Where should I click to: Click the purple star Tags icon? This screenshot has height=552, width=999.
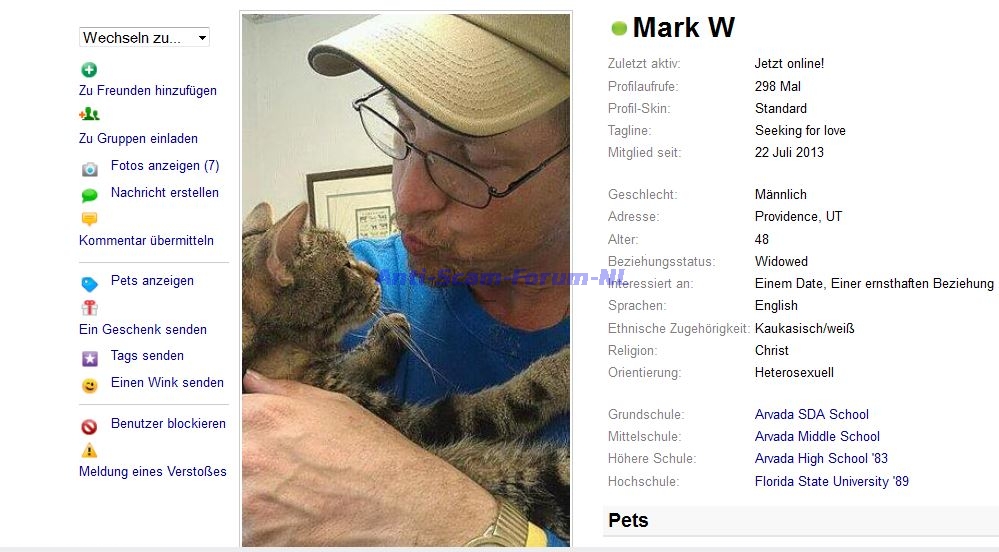tap(90, 359)
